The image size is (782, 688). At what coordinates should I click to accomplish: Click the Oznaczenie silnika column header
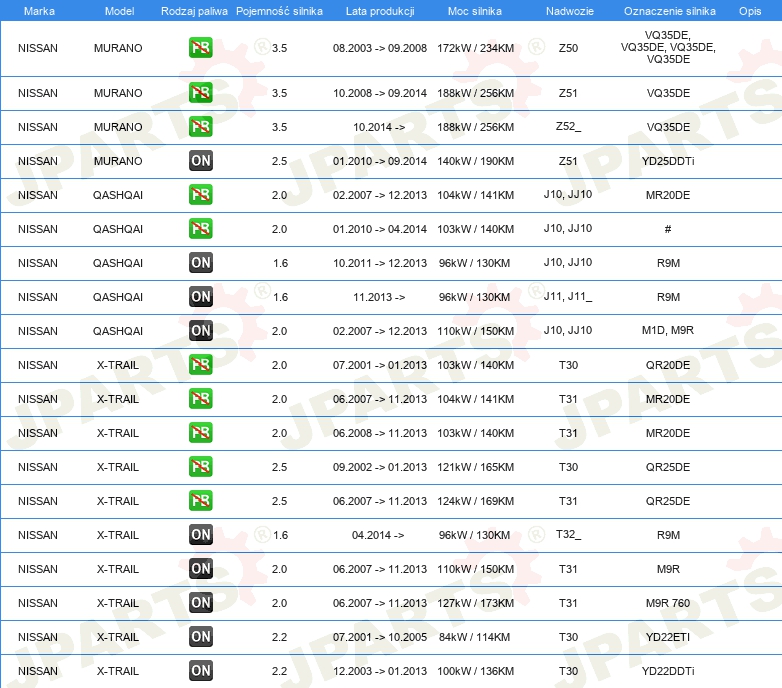[x=667, y=10]
